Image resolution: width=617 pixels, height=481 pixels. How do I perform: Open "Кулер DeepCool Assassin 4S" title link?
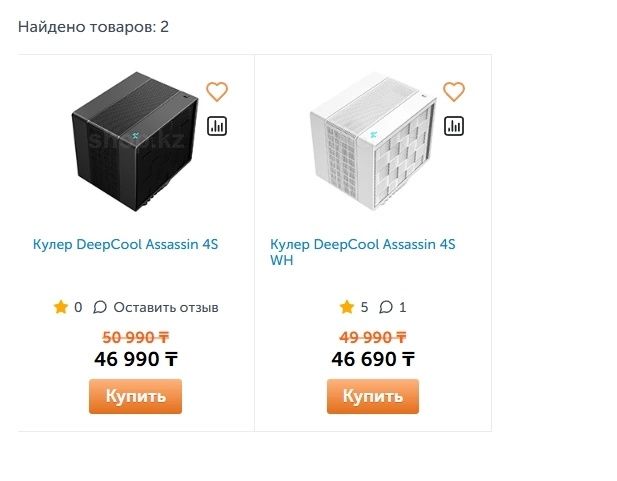tap(125, 244)
